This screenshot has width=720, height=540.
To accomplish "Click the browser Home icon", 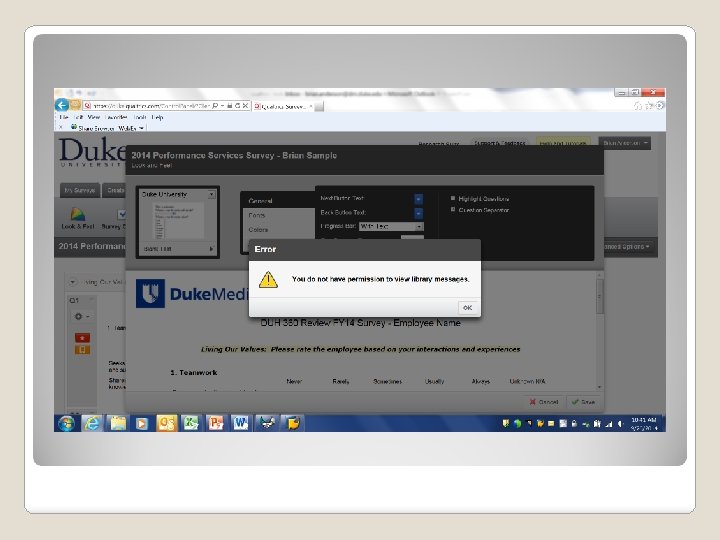I will pos(637,106).
